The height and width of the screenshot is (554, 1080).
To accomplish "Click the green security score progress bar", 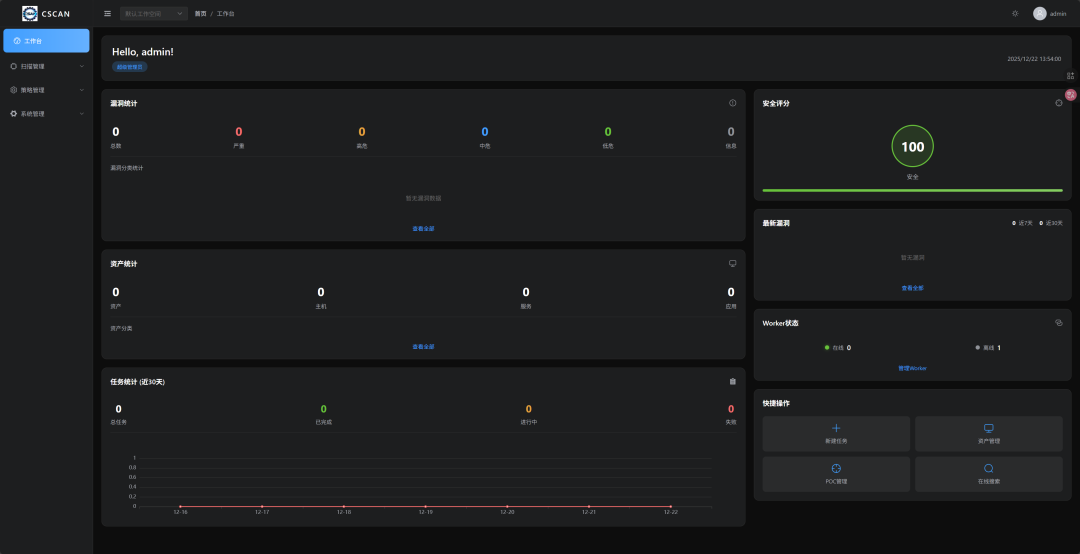I will pyautogui.click(x=912, y=190).
